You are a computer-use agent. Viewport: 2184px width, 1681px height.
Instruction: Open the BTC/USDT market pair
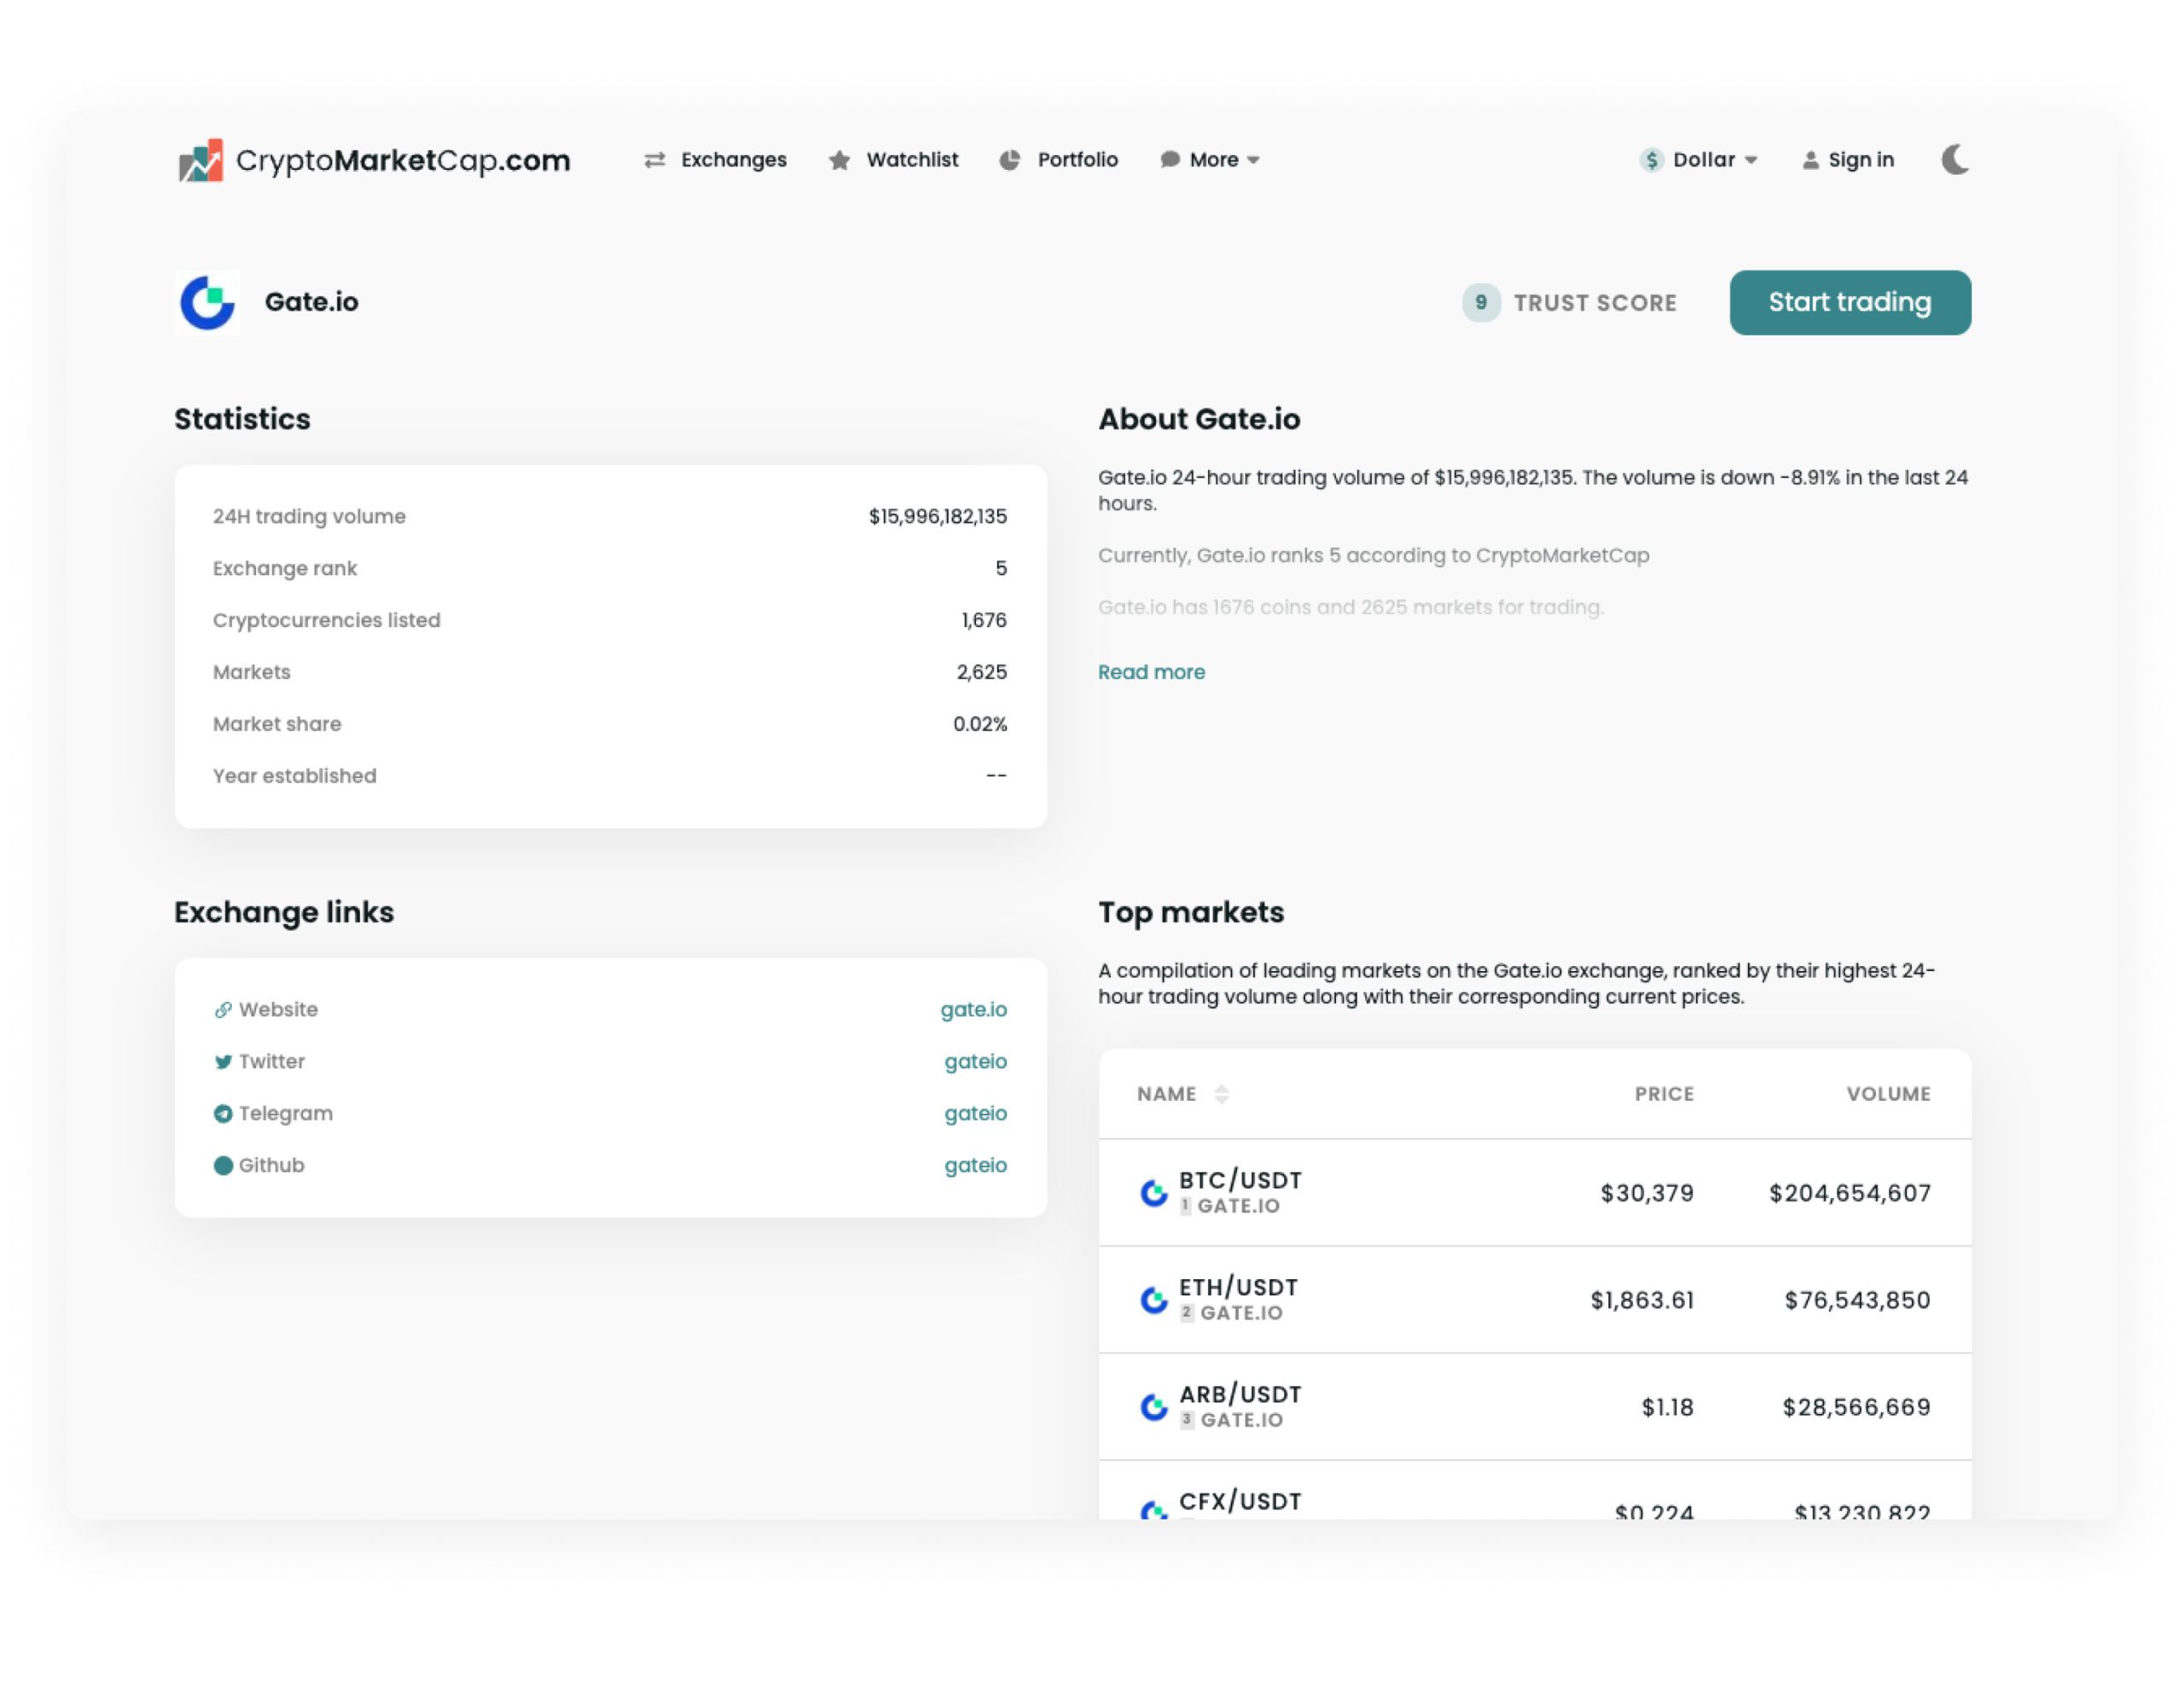1240,1181
